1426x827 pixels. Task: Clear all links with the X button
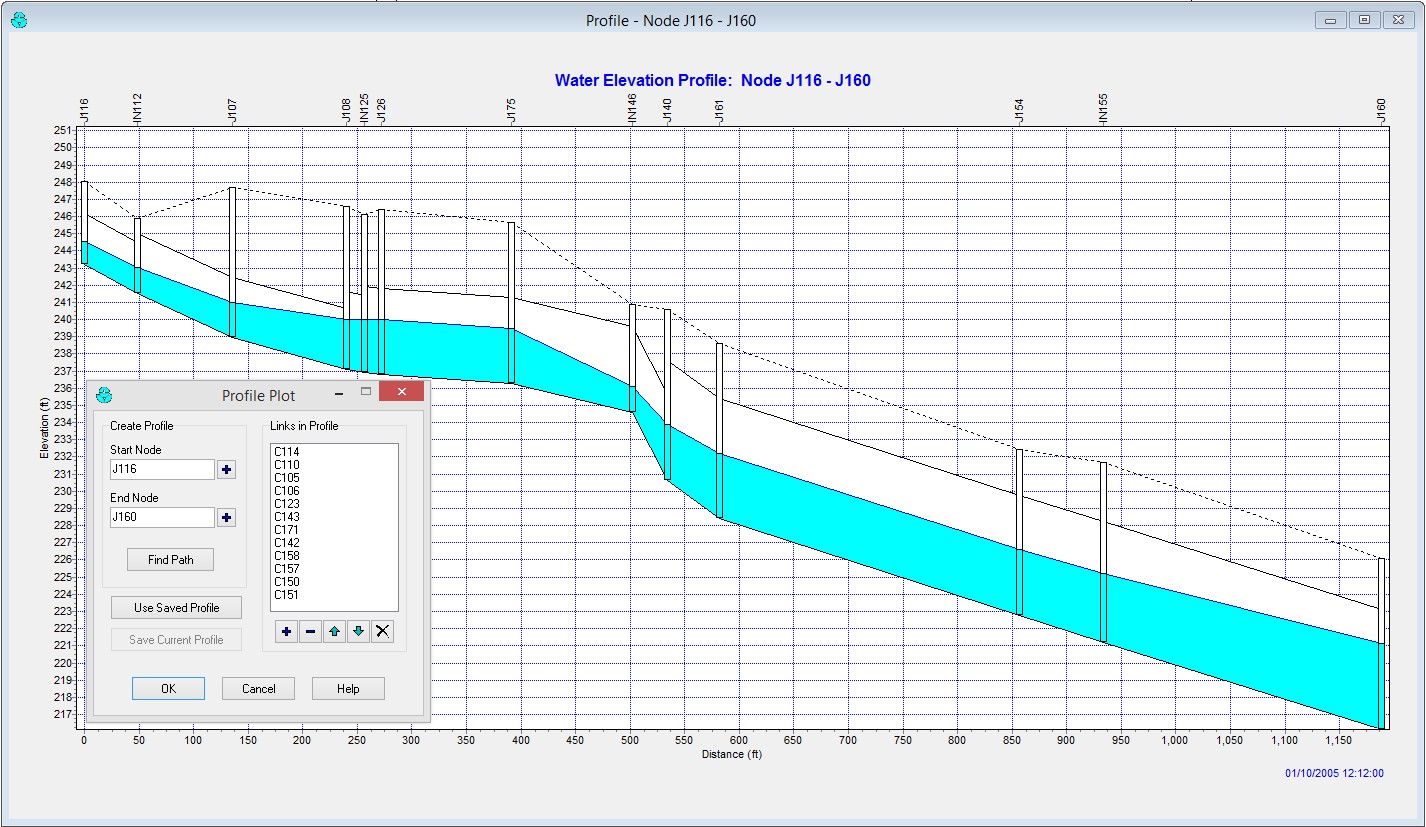(382, 631)
